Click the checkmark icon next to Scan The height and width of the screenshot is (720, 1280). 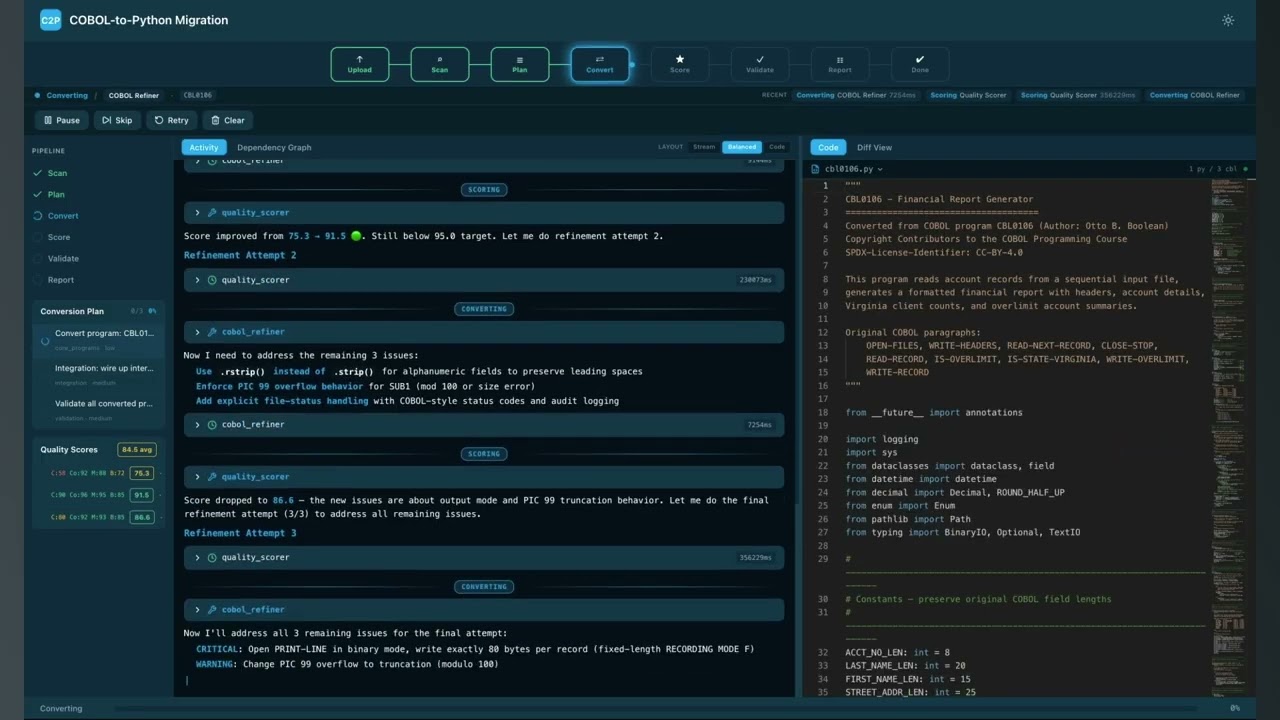tap(38, 173)
